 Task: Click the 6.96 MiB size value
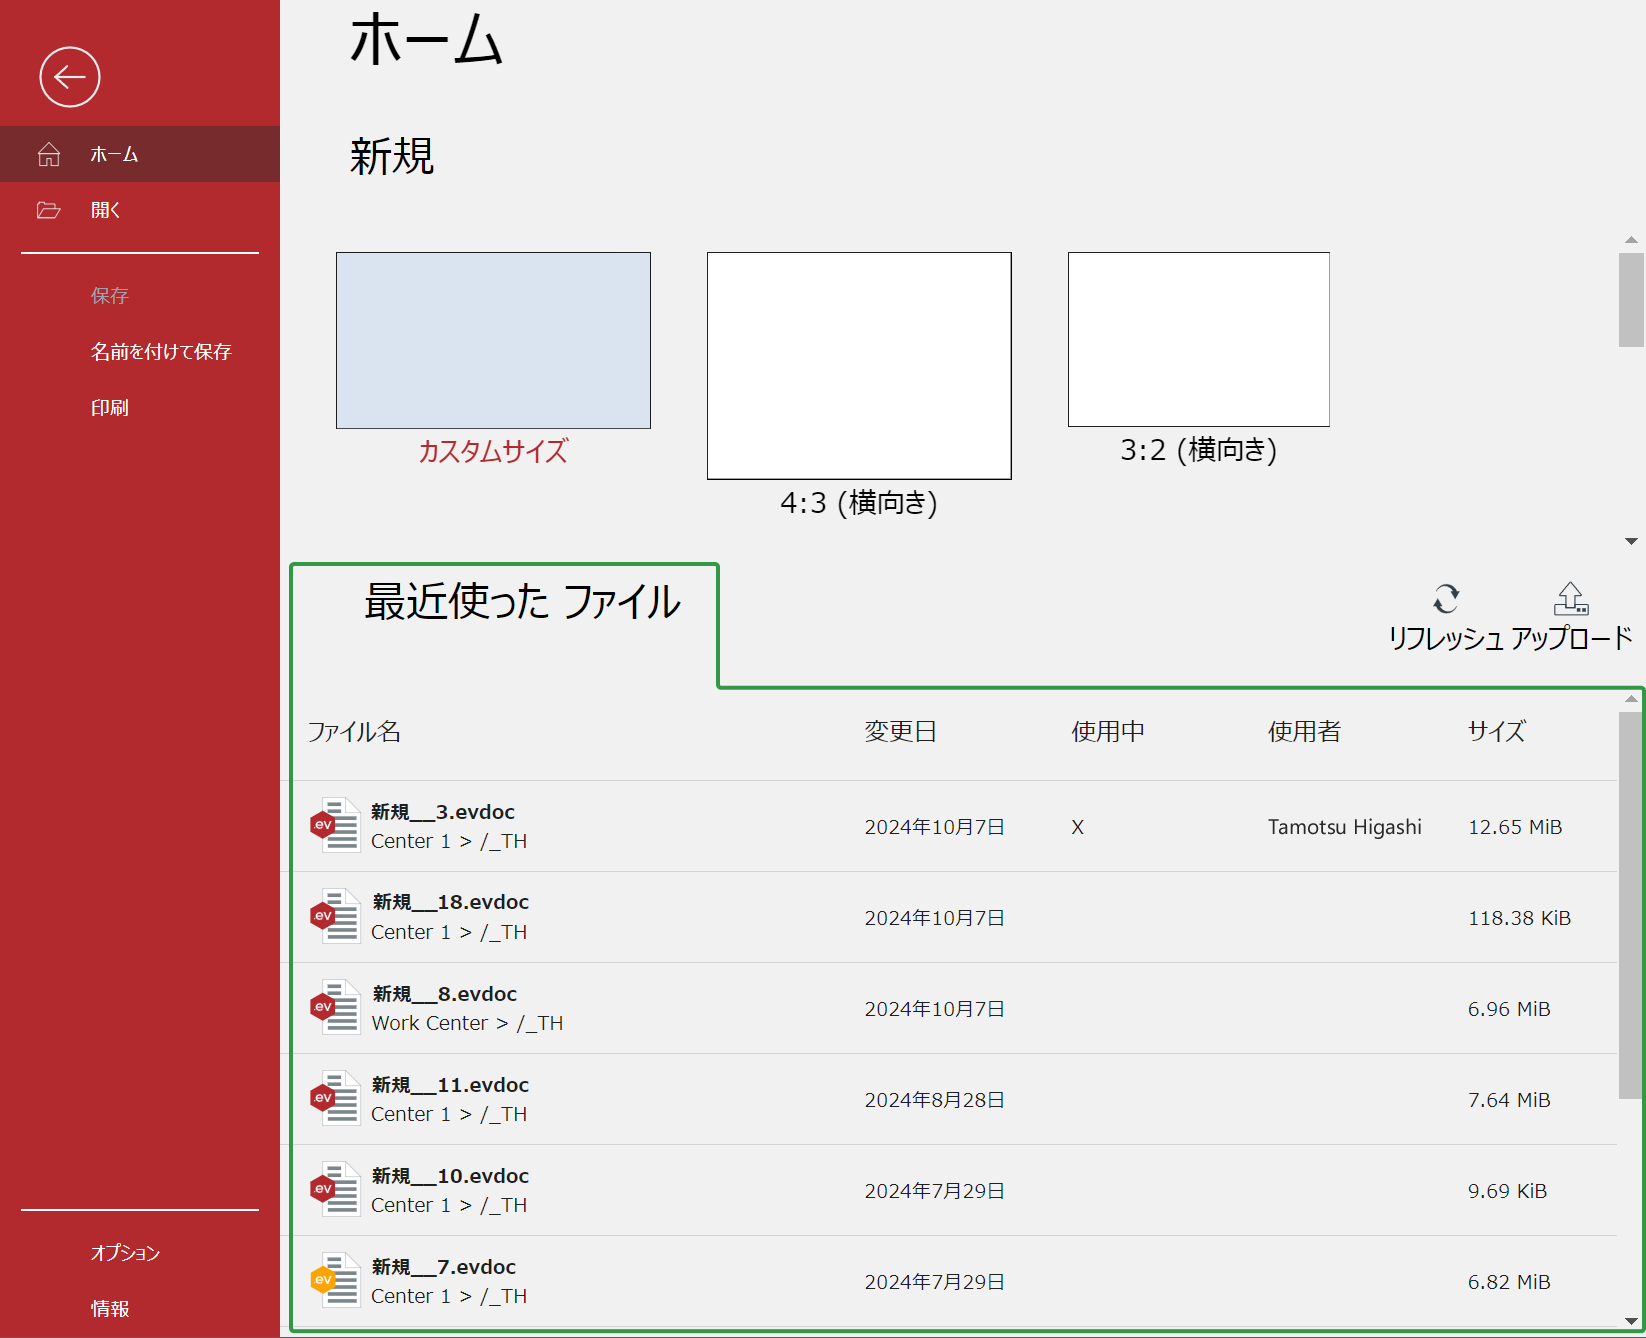(x=1509, y=1009)
